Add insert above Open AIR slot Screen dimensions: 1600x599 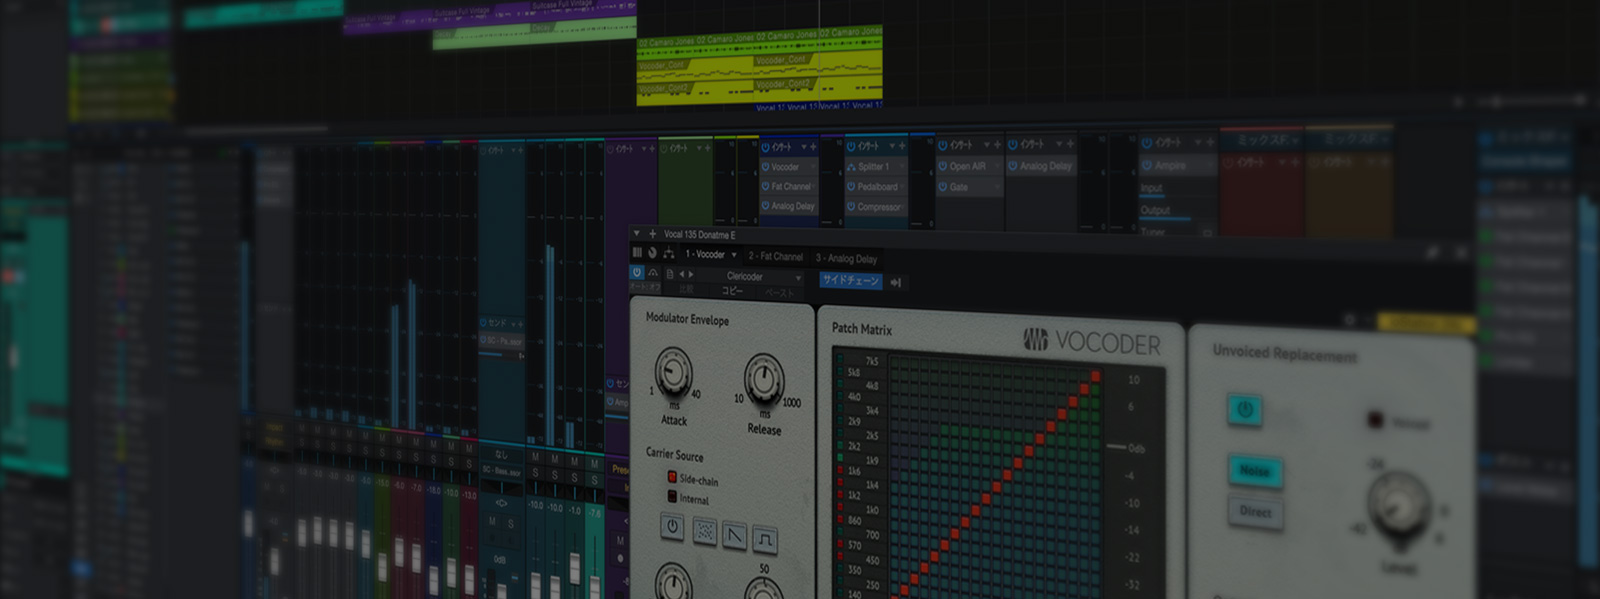[x=996, y=145]
